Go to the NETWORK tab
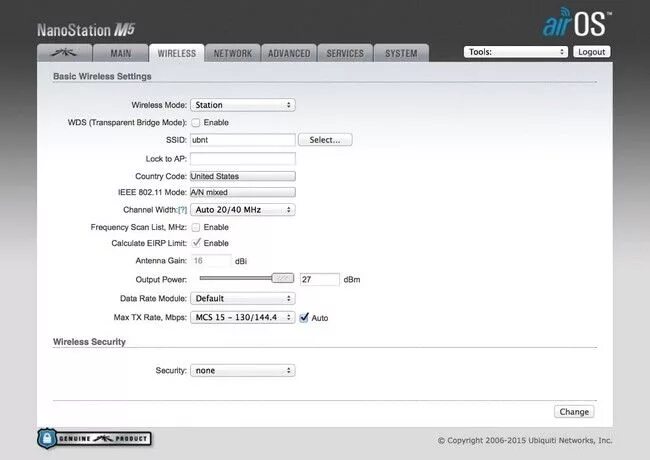Image resolution: width=650 pixels, height=460 pixels. 233,53
